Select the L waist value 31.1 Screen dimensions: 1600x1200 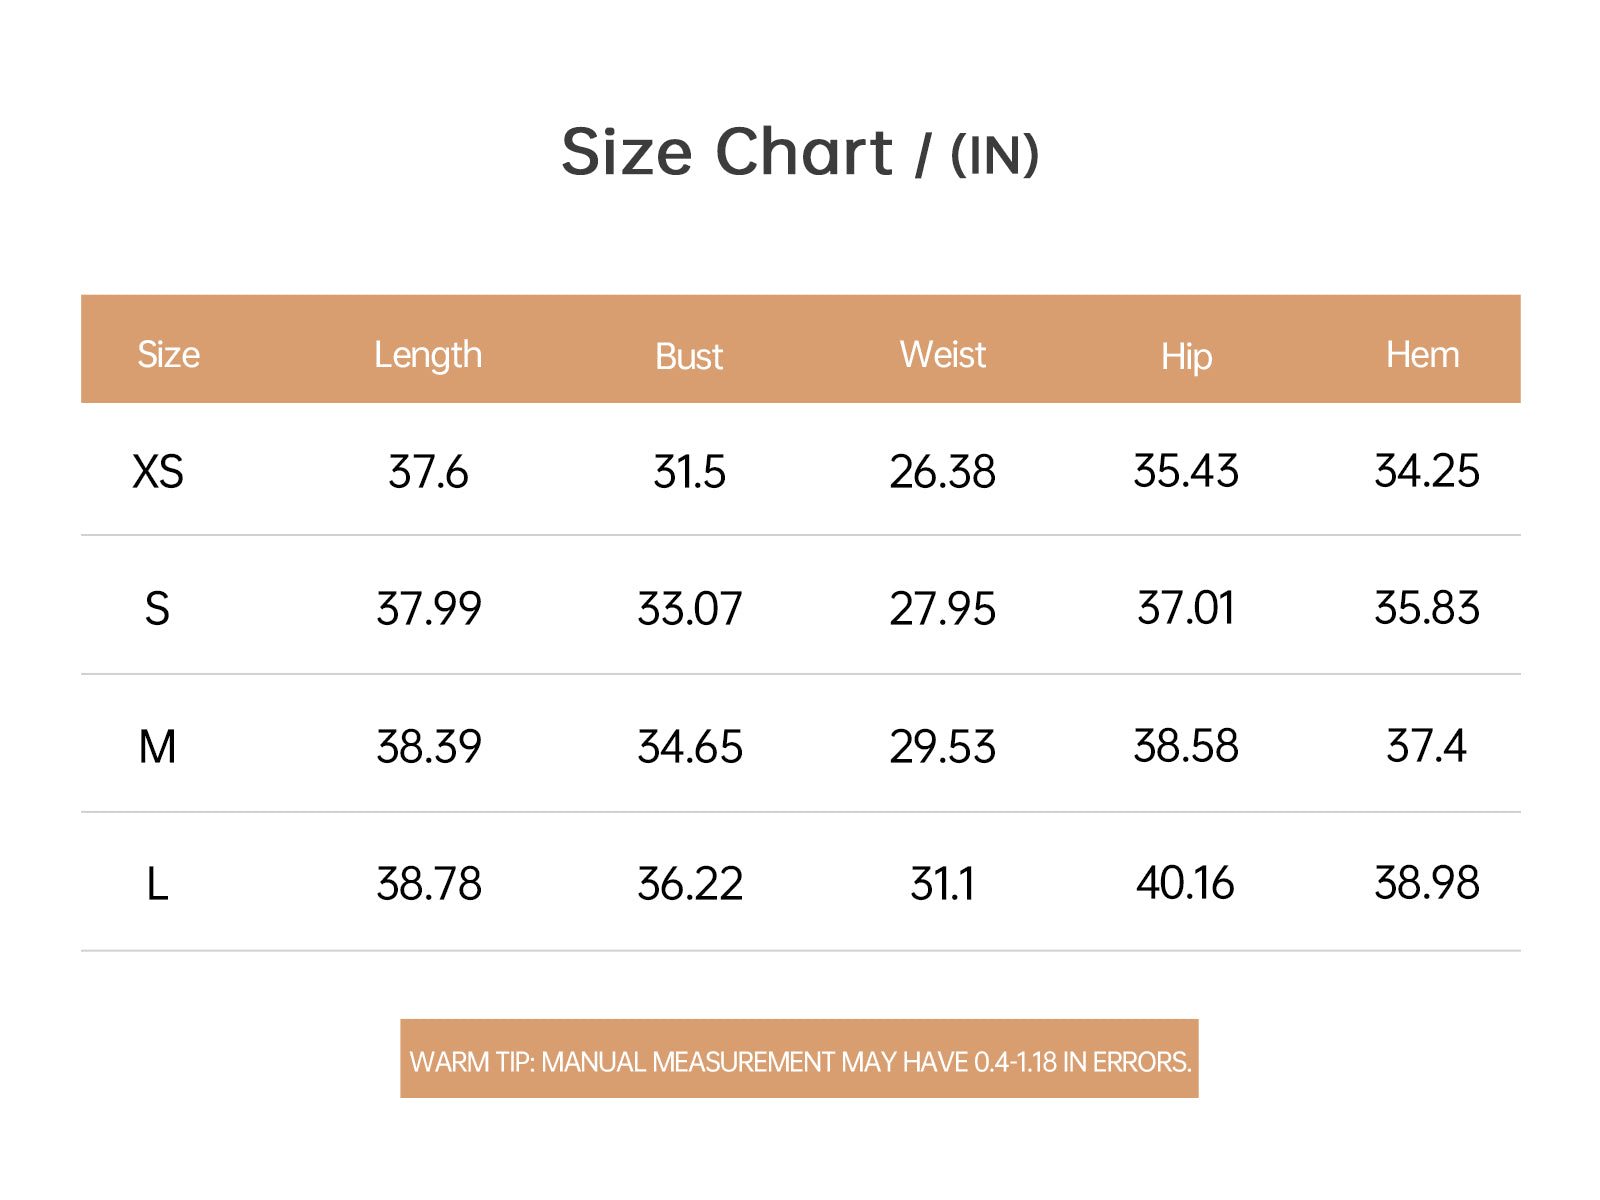point(942,884)
